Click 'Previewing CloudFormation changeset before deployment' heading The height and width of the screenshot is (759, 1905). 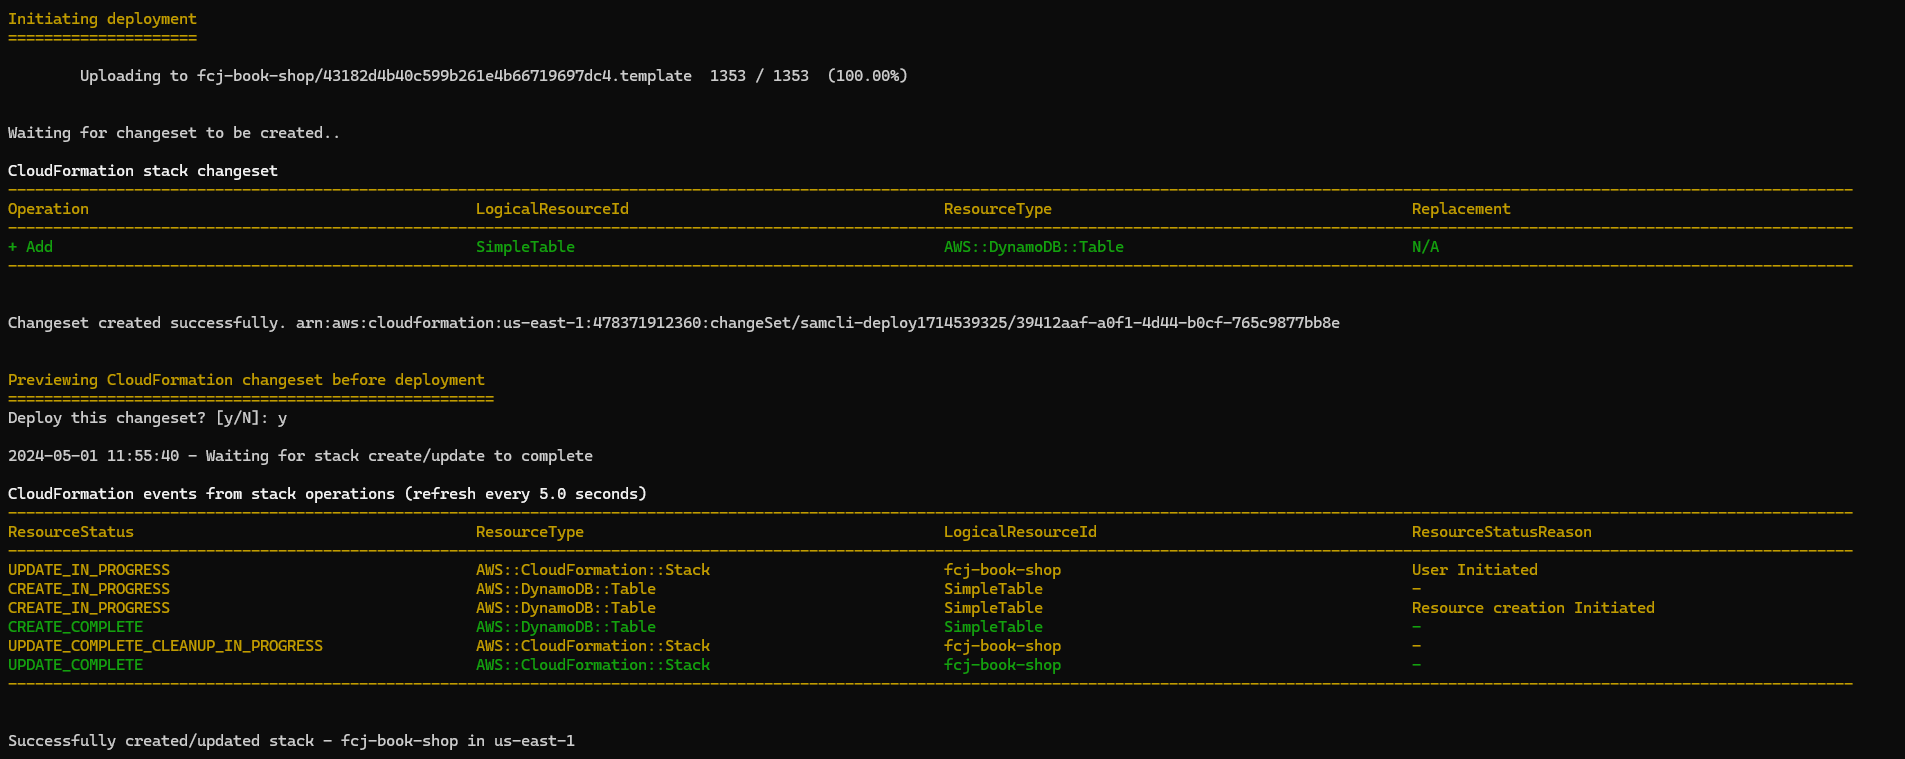tap(246, 380)
